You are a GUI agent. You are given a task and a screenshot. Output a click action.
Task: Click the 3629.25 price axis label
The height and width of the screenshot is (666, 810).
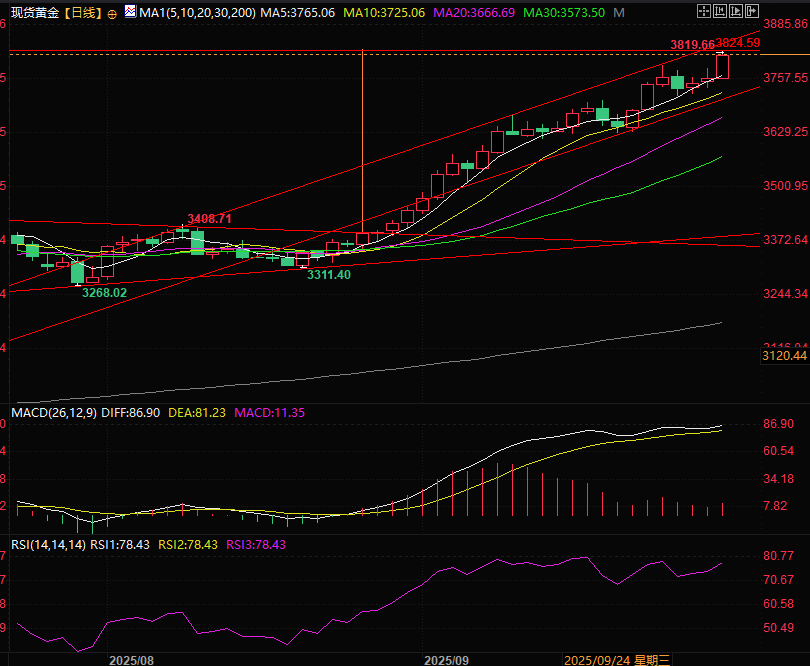tap(785, 132)
